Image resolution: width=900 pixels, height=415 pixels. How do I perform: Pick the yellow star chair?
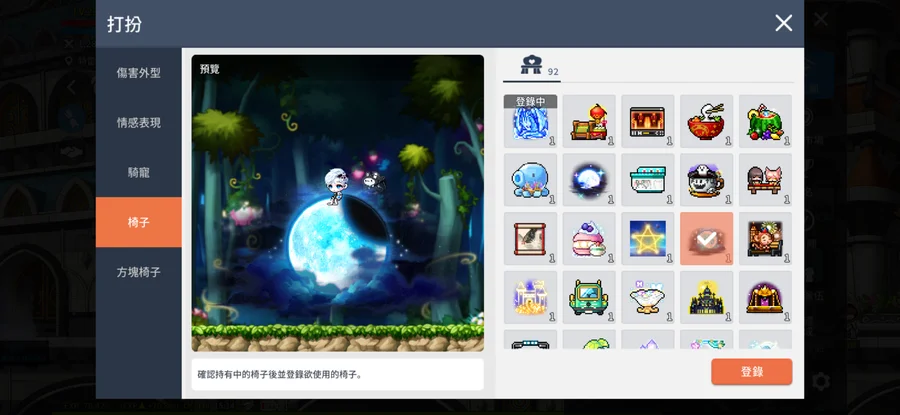[647, 238]
